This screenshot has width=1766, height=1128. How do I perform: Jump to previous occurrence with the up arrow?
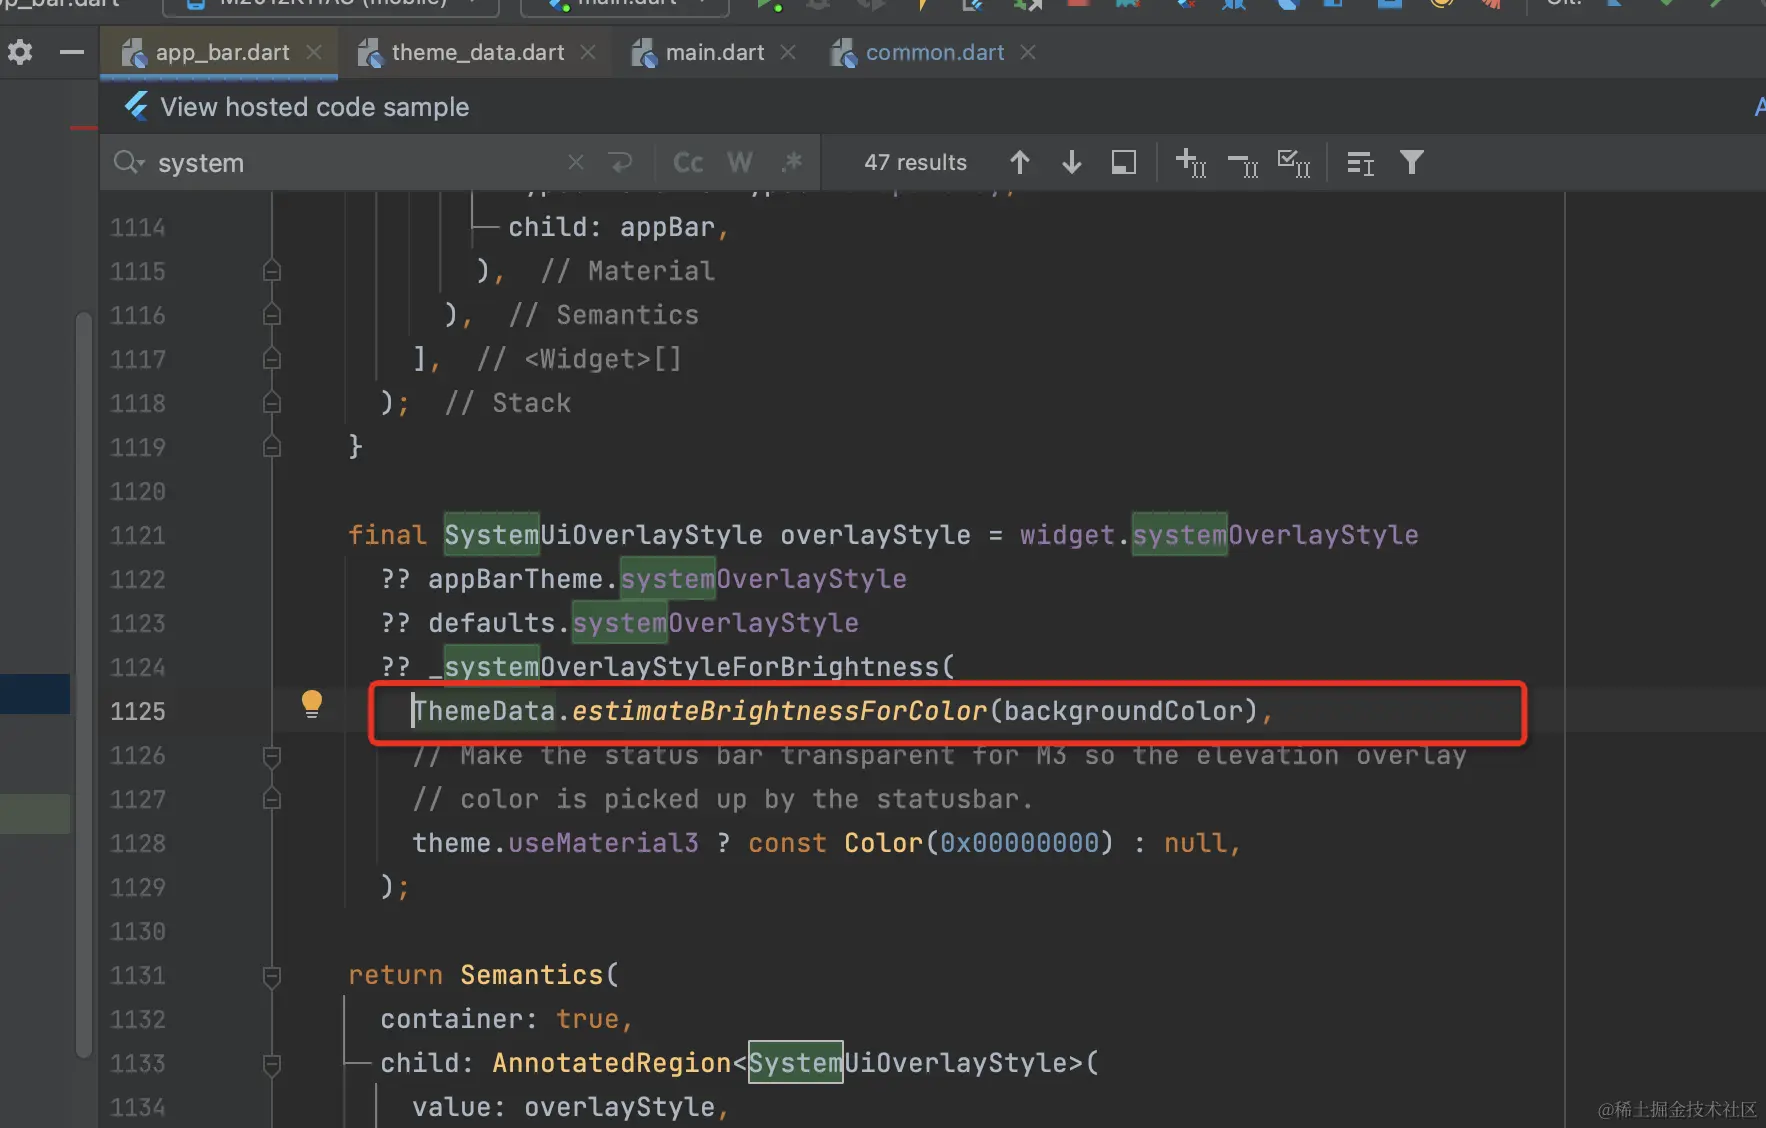pos(1020,162)
